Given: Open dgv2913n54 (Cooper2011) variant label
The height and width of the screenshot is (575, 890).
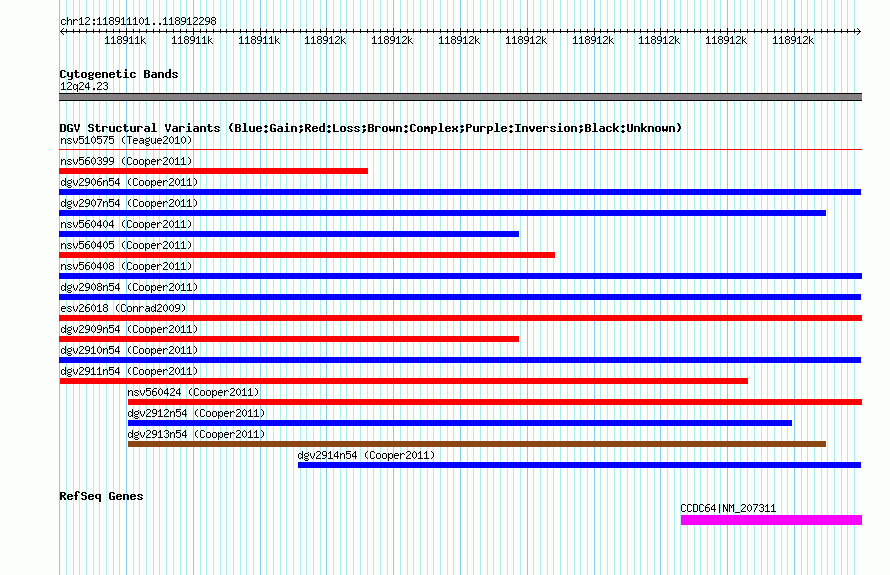Looking at the screenshot, I should click(196, 434).
